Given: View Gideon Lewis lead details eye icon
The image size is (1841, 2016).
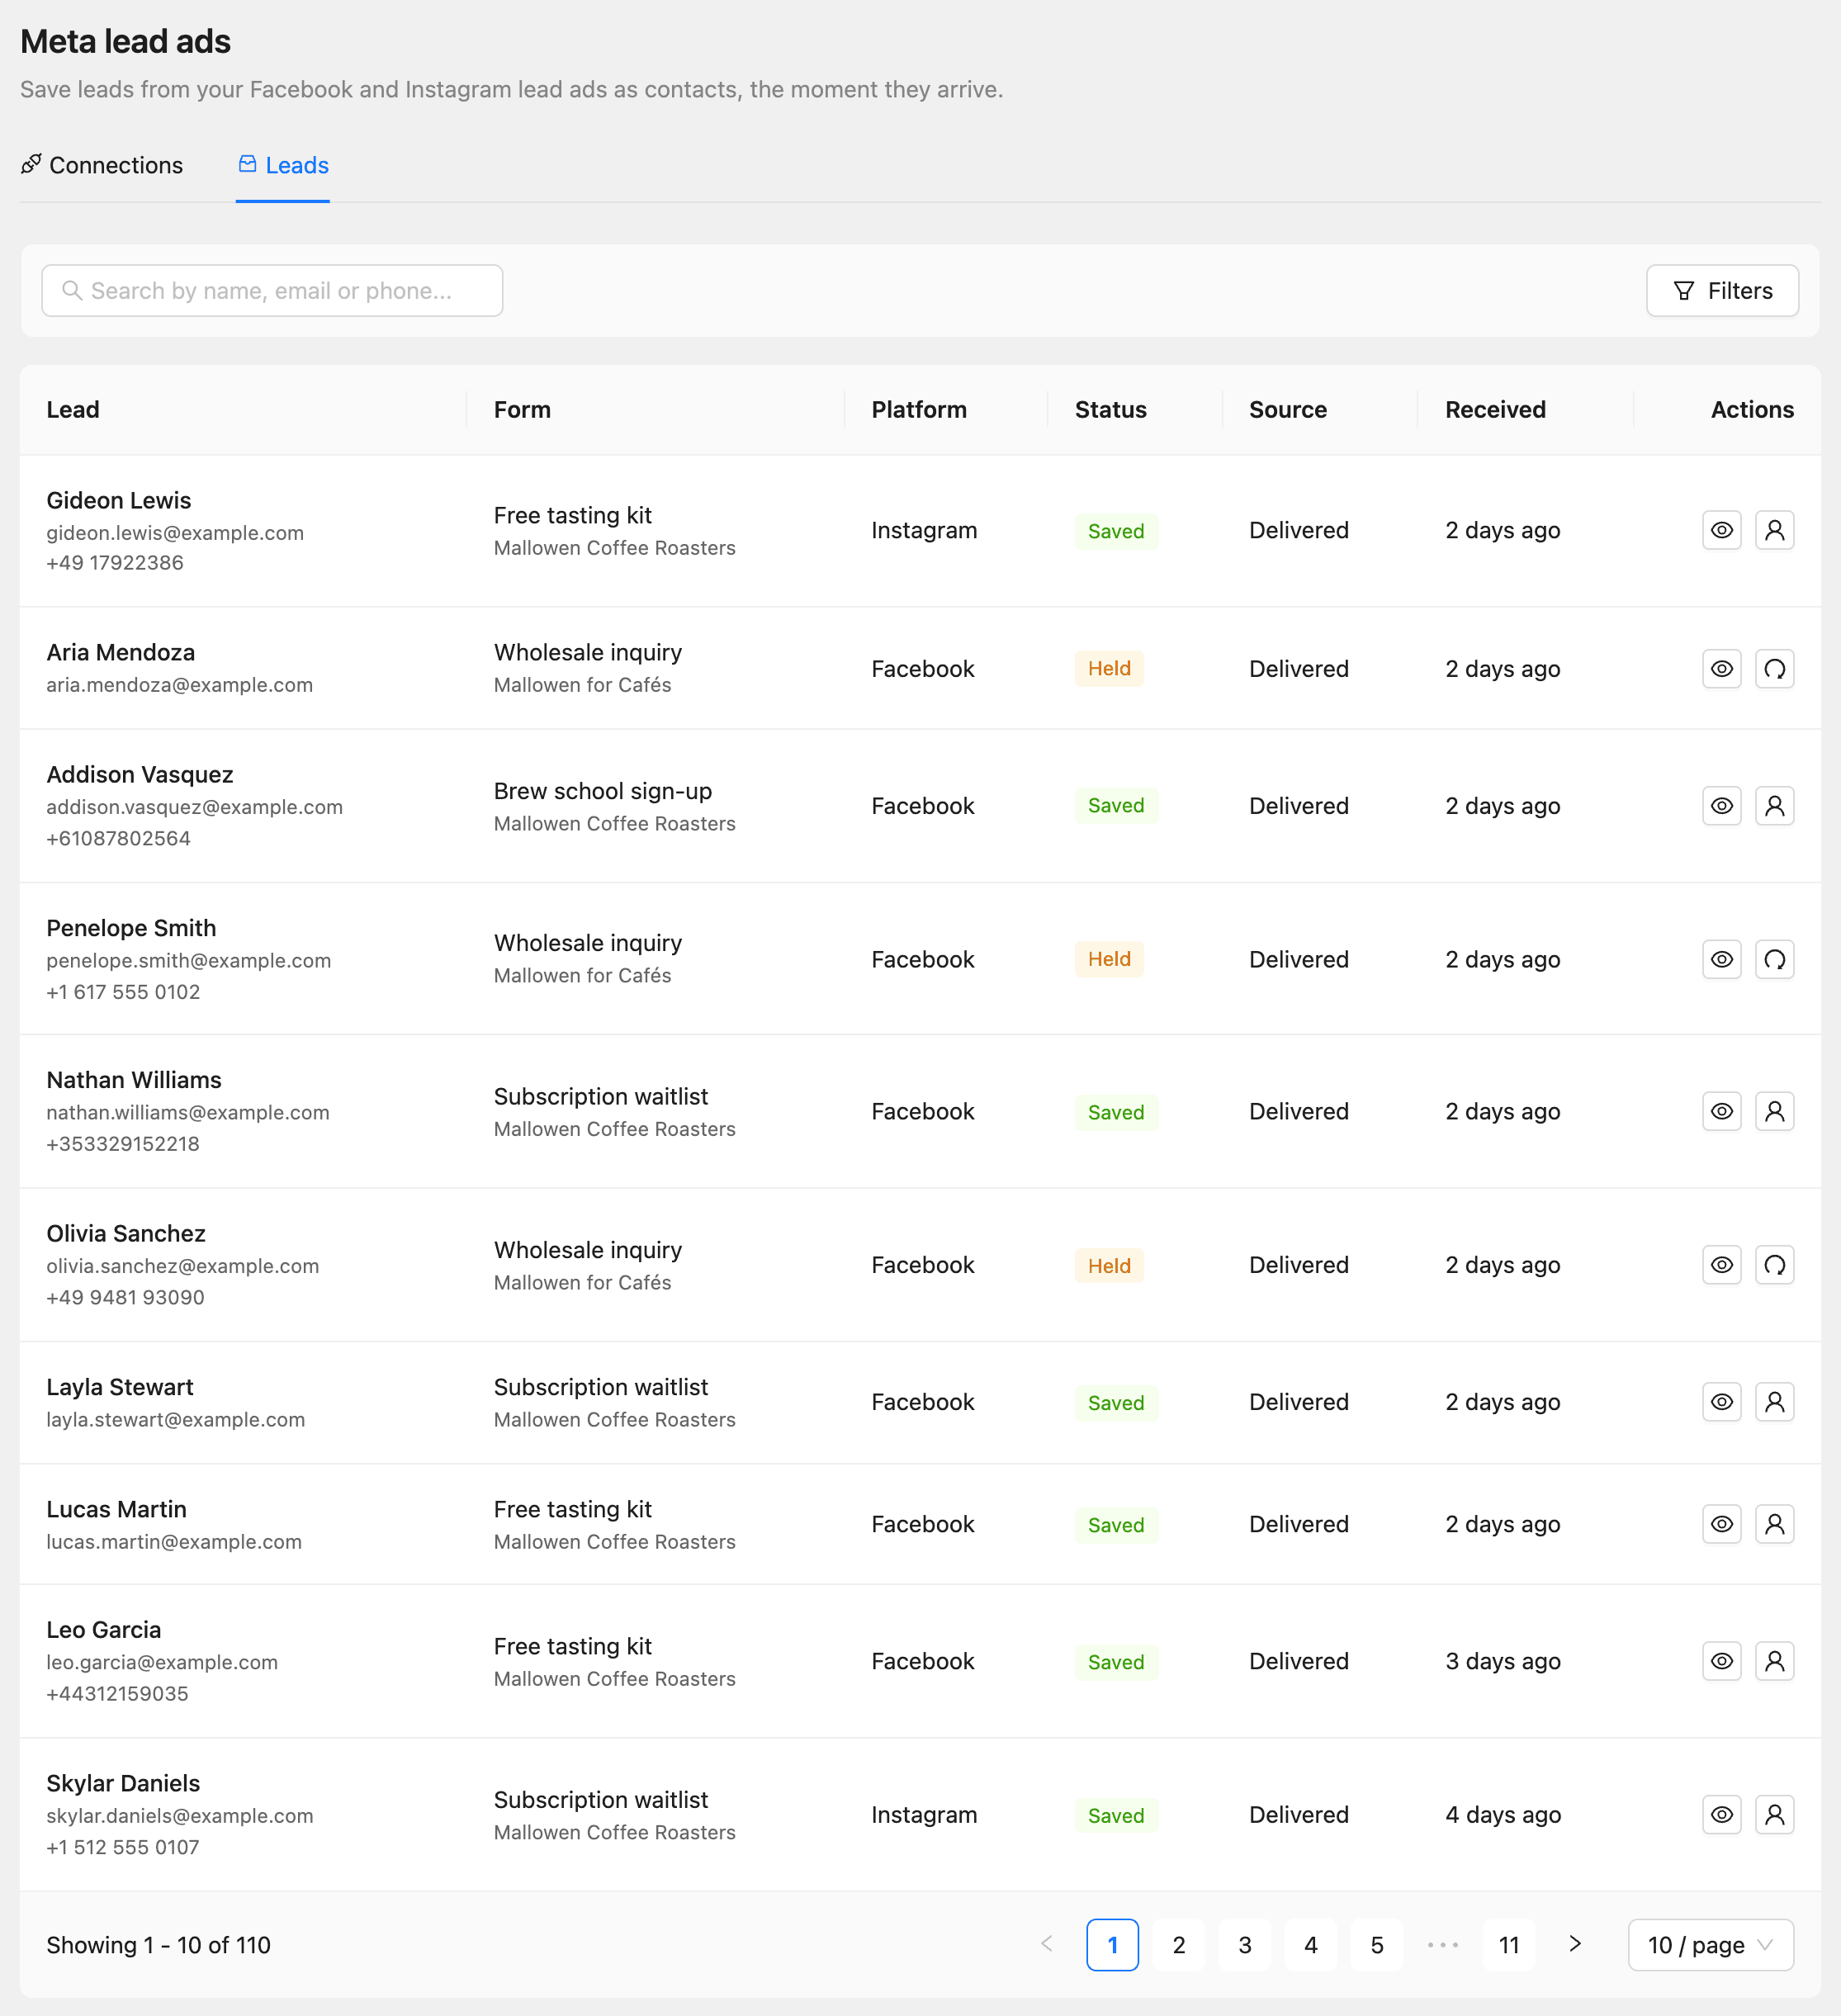Looking at the screenshot, I should click(x=1721, y=530).
